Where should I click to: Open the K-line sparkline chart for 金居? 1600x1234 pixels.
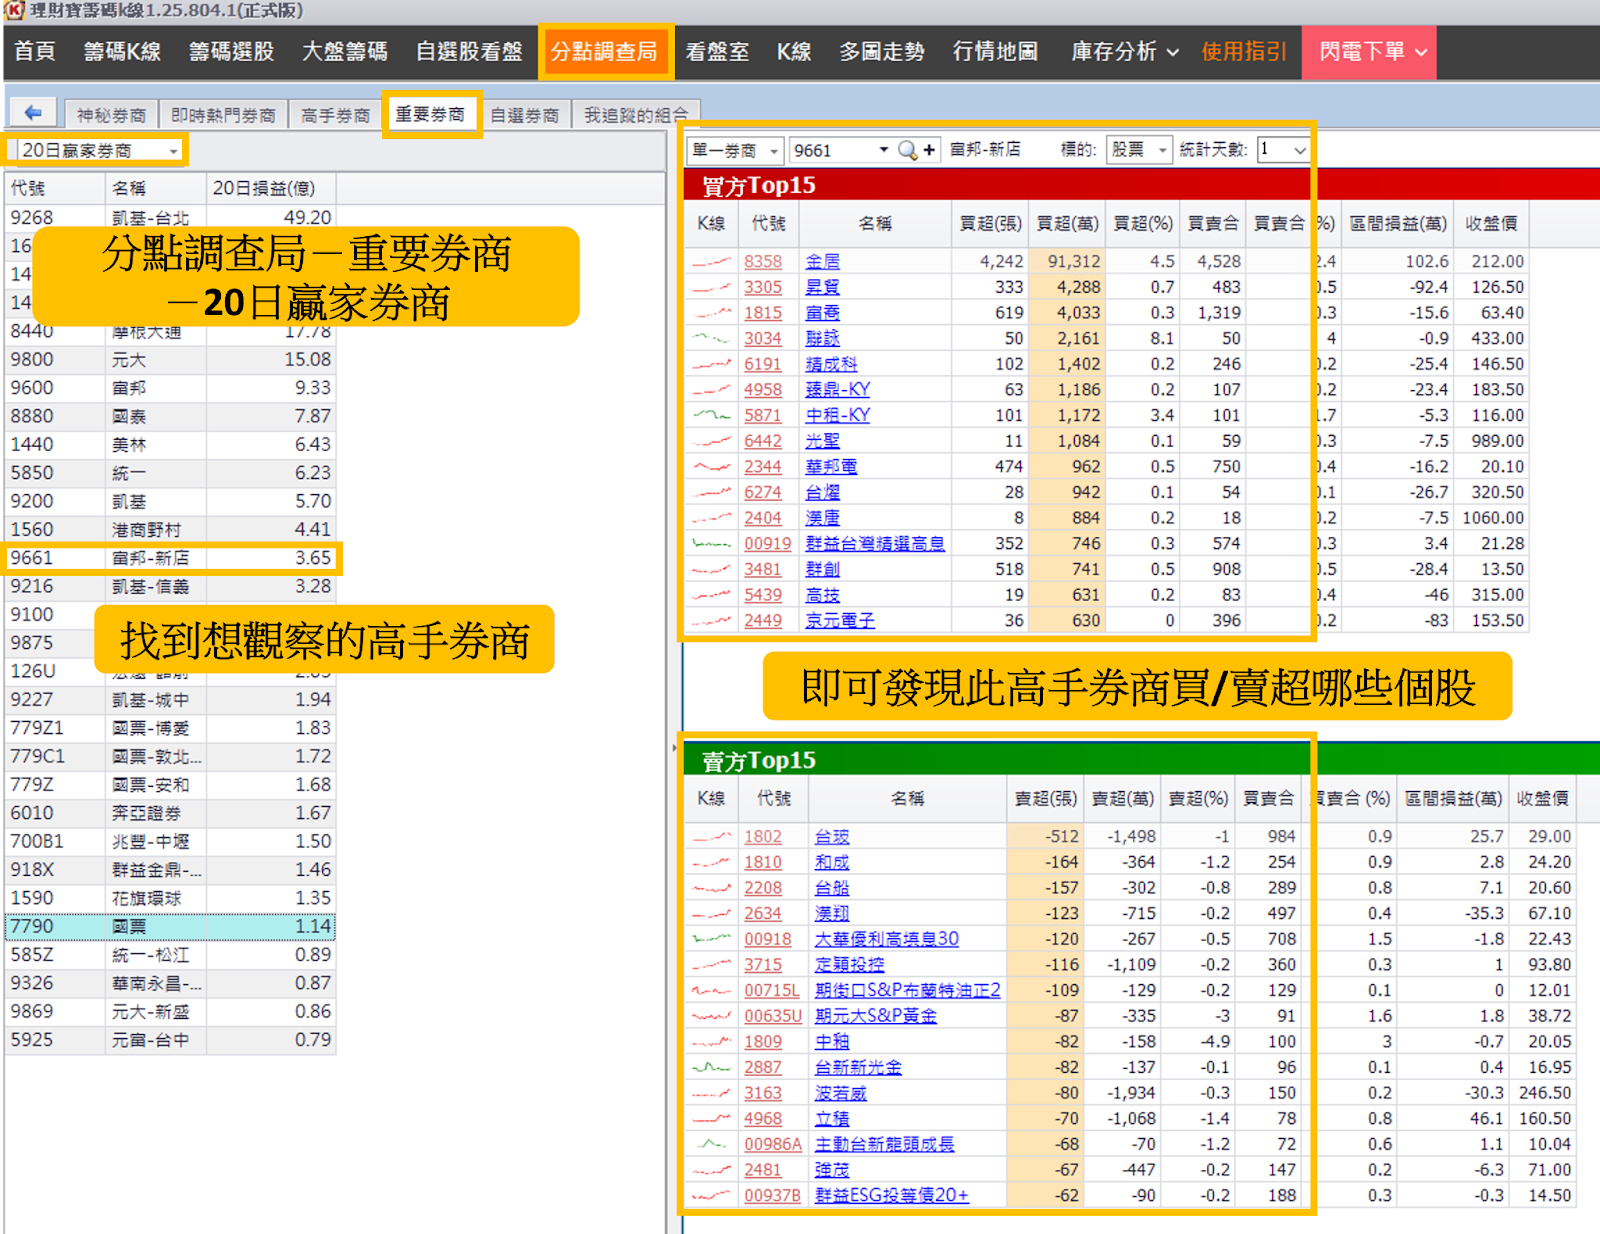coord(712,260)
